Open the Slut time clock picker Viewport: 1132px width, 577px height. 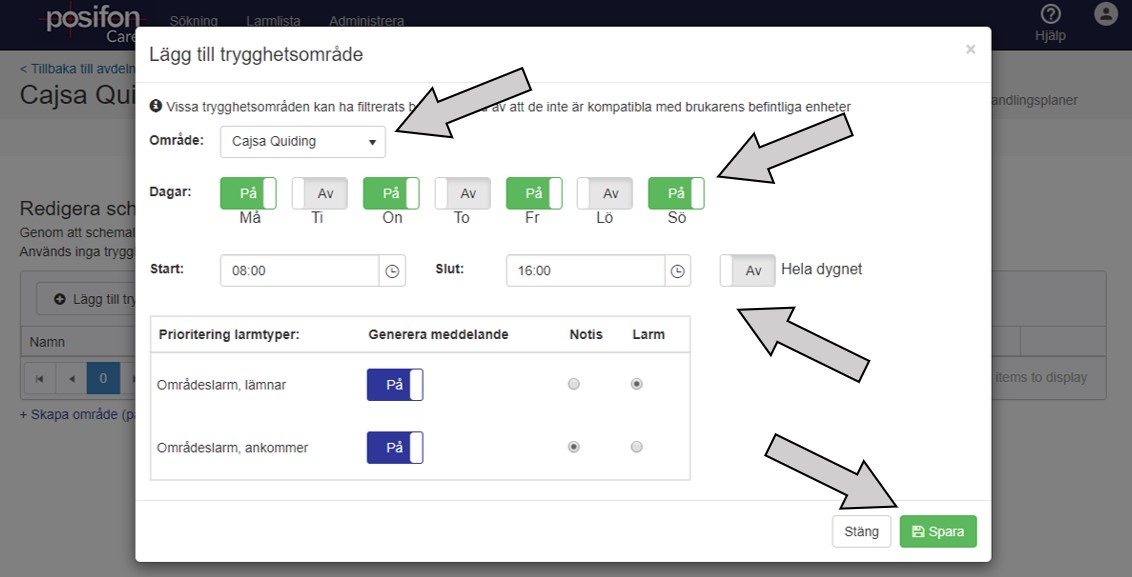[677, 271]
